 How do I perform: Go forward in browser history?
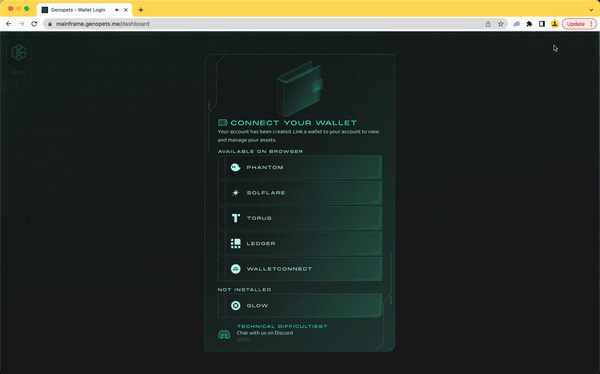click(21, 24)
